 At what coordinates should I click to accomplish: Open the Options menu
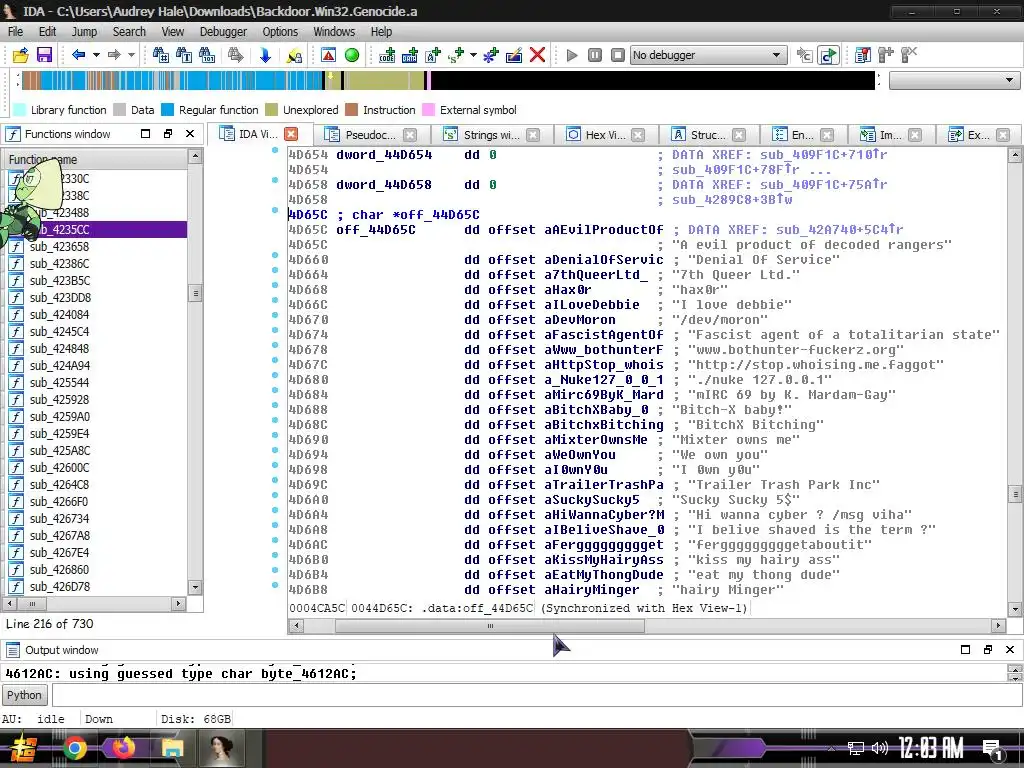(280, 31)
